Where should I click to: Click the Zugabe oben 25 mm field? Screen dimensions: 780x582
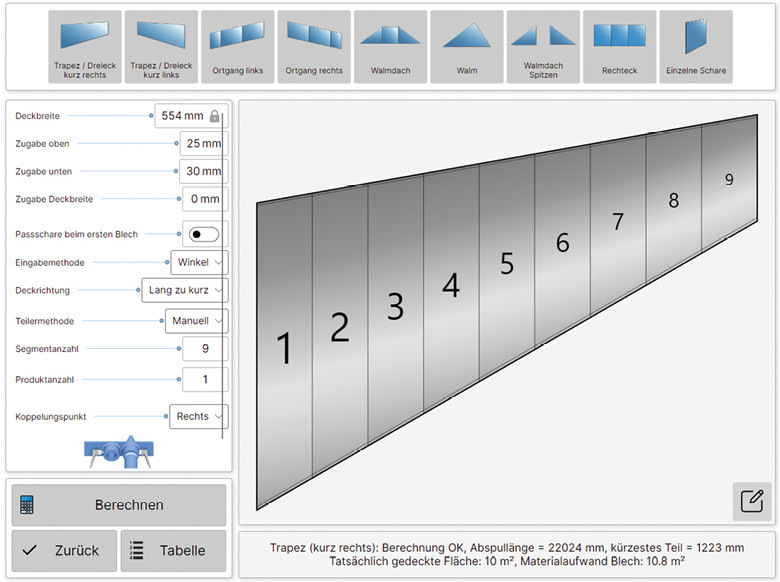point(204,143)
